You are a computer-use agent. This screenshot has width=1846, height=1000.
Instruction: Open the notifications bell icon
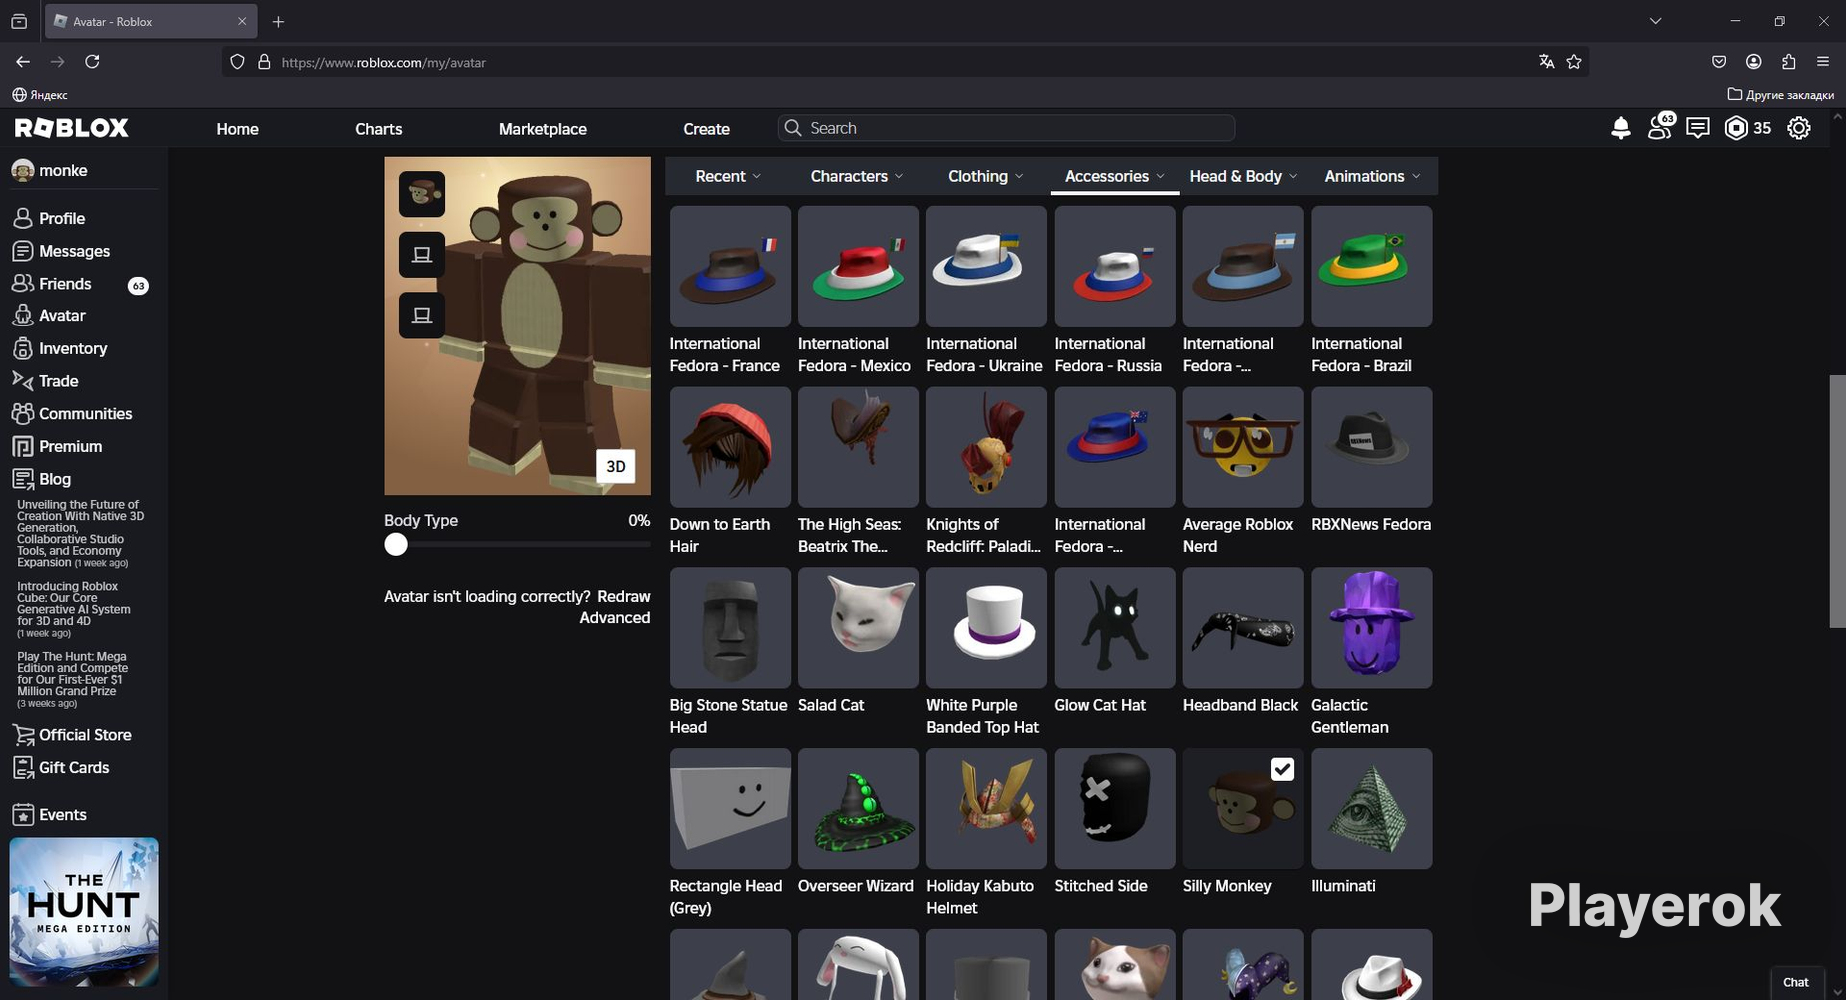(1621, 128)
